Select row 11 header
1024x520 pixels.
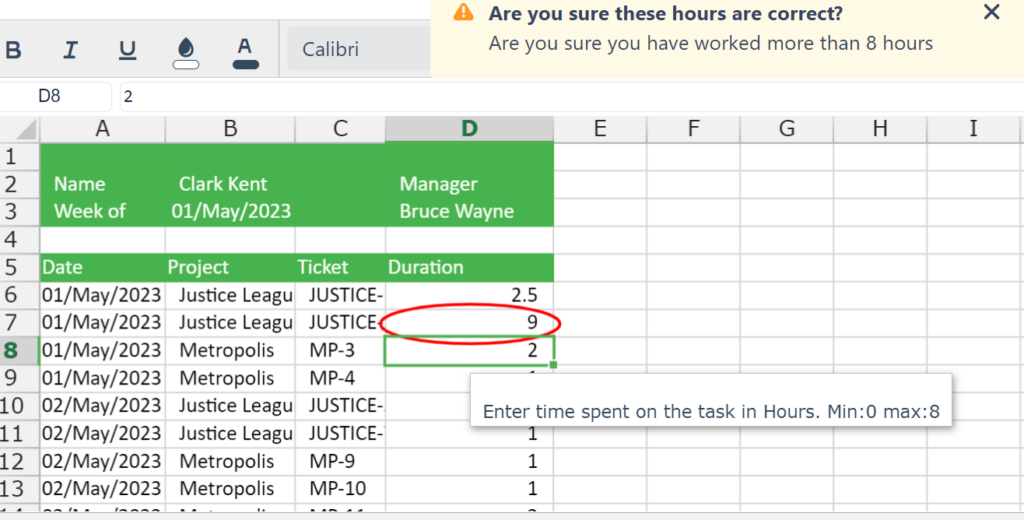(20, 434)
